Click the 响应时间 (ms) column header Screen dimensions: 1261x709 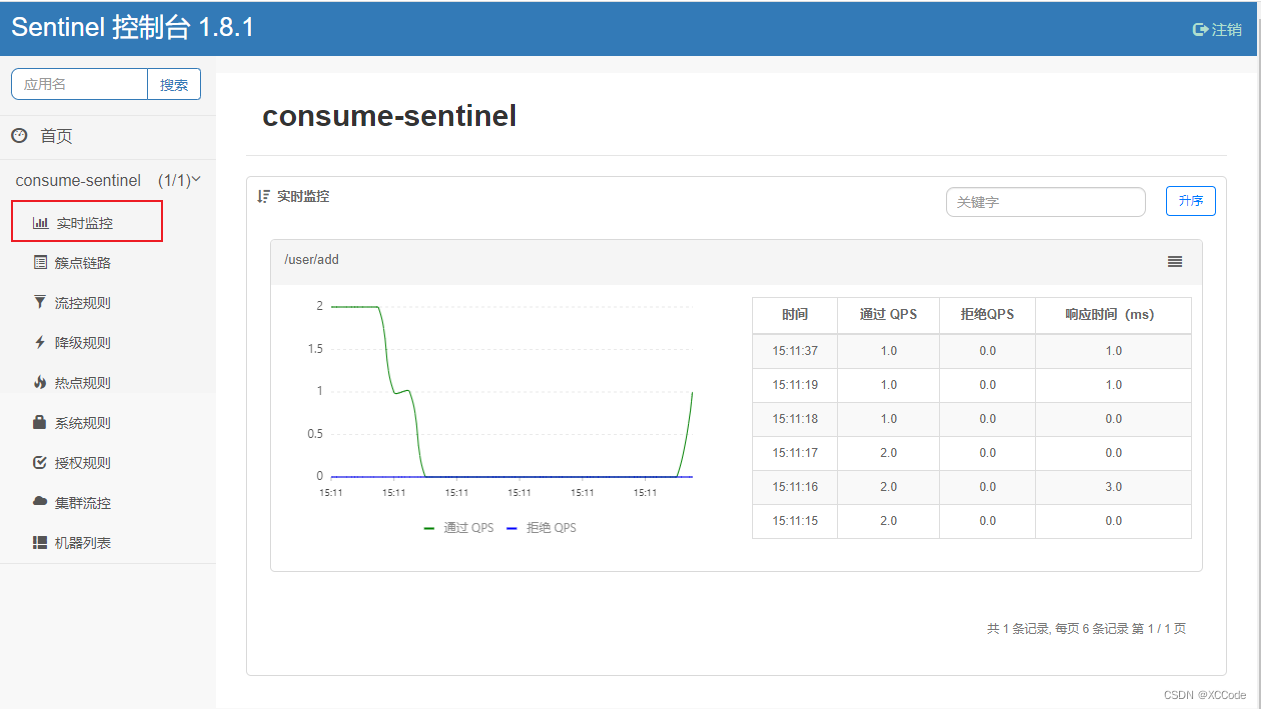pyautogui.click(x=1113, y=314)
